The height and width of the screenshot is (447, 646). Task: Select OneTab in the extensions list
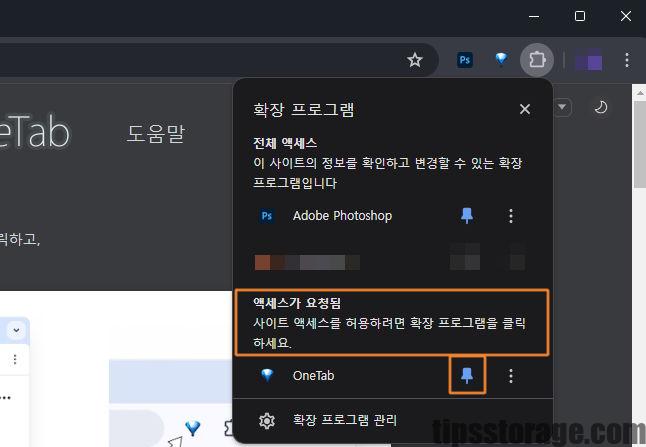[x=313, y=375]
